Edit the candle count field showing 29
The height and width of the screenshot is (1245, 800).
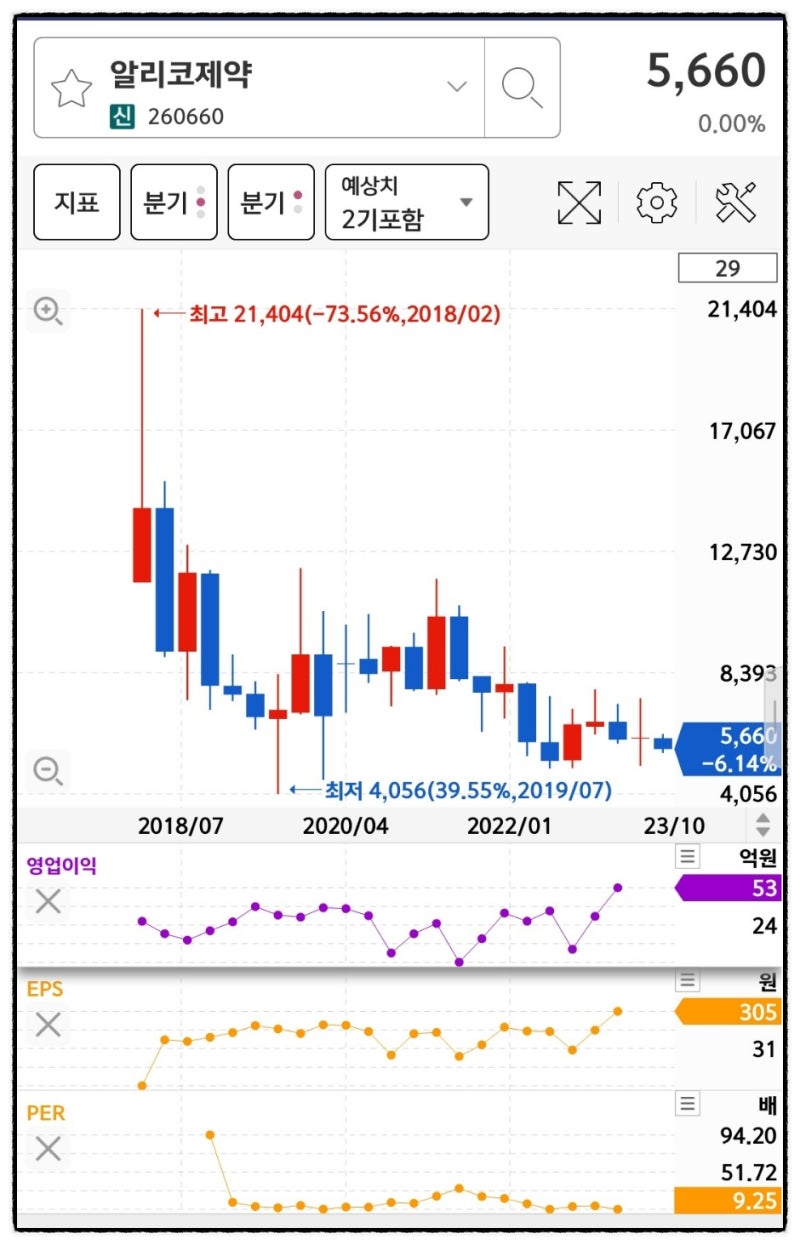tap(727, 268)
